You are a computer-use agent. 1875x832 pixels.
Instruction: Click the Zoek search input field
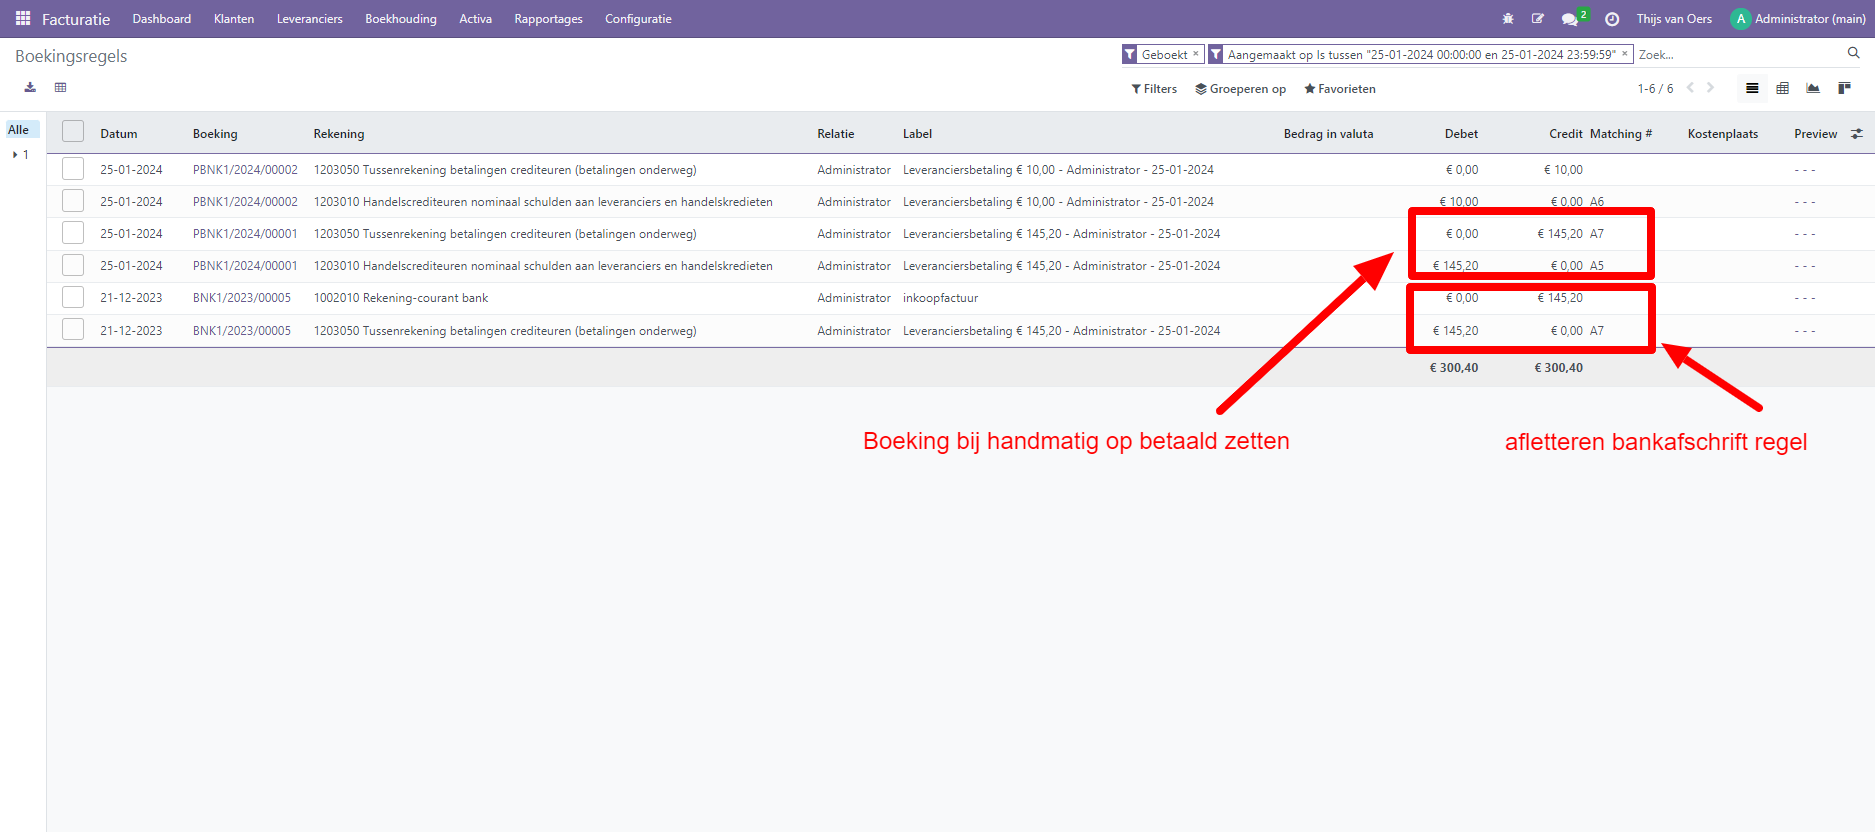[1738, 55]
